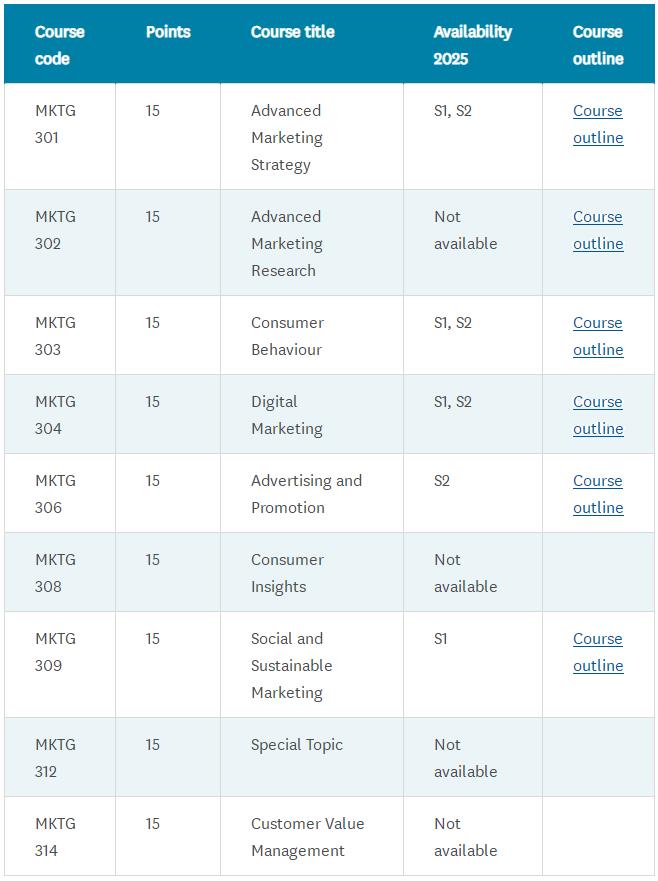Click the Points column header
658x881 pixels.
(170, 32)
